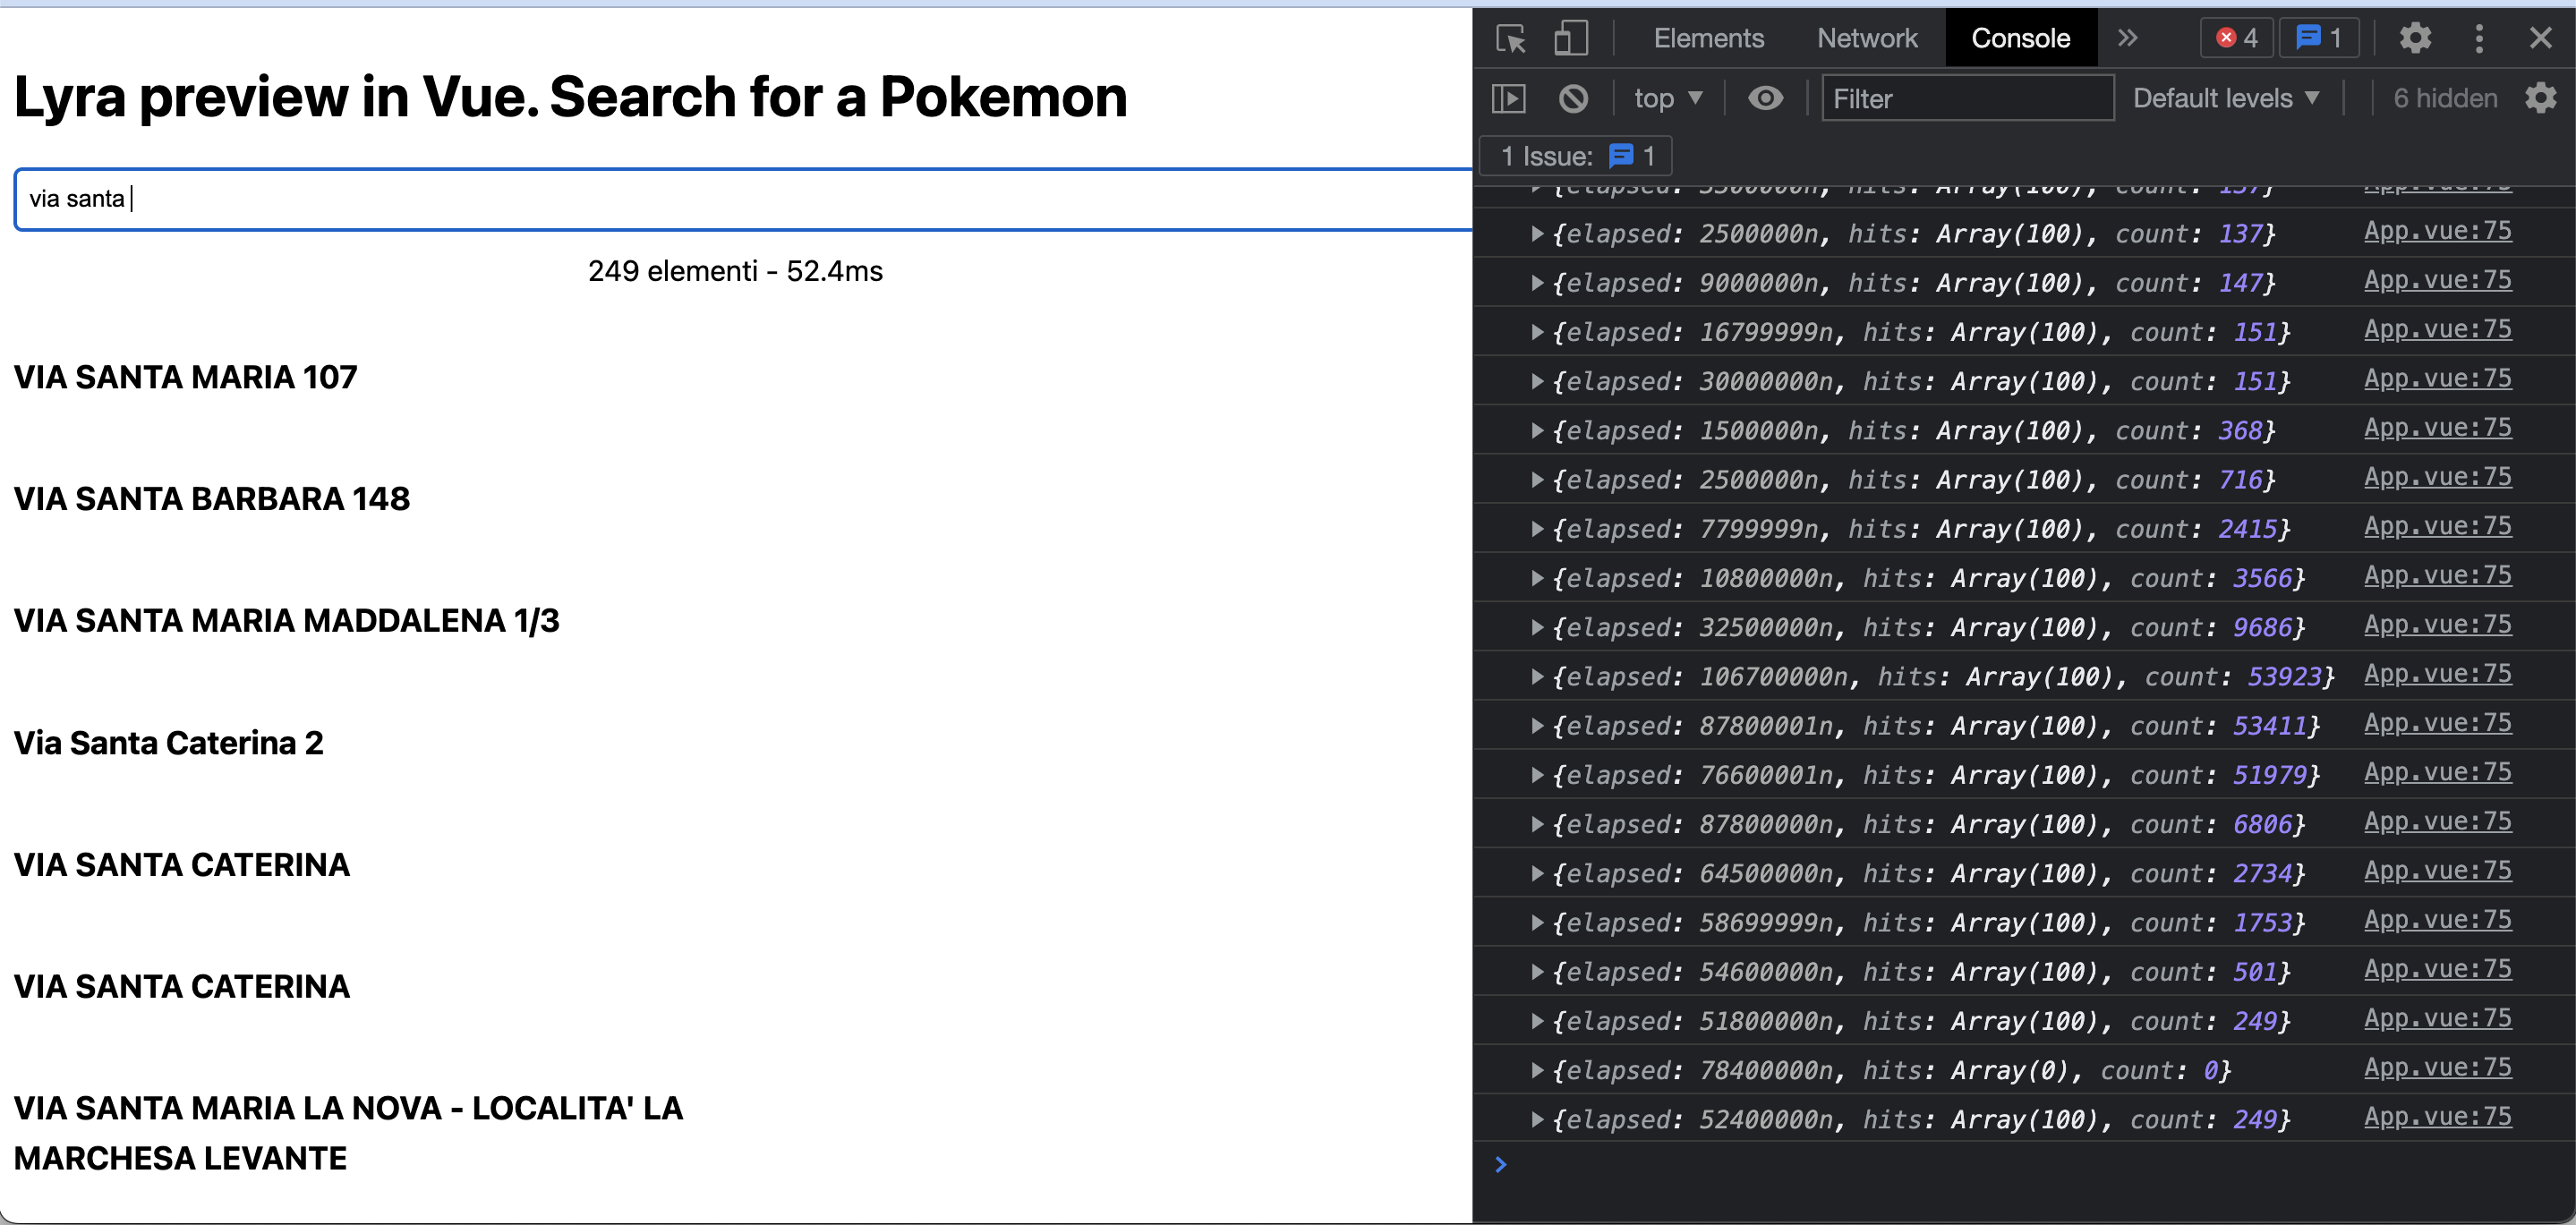
Task: Show the console sidebar
Action: (x=1509, y=98)
